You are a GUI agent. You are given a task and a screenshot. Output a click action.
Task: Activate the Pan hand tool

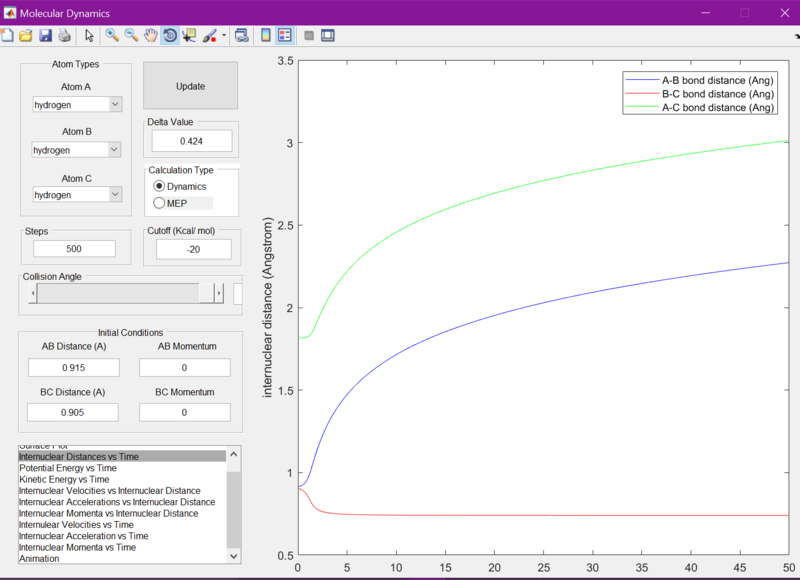click(x=151, y=35)
